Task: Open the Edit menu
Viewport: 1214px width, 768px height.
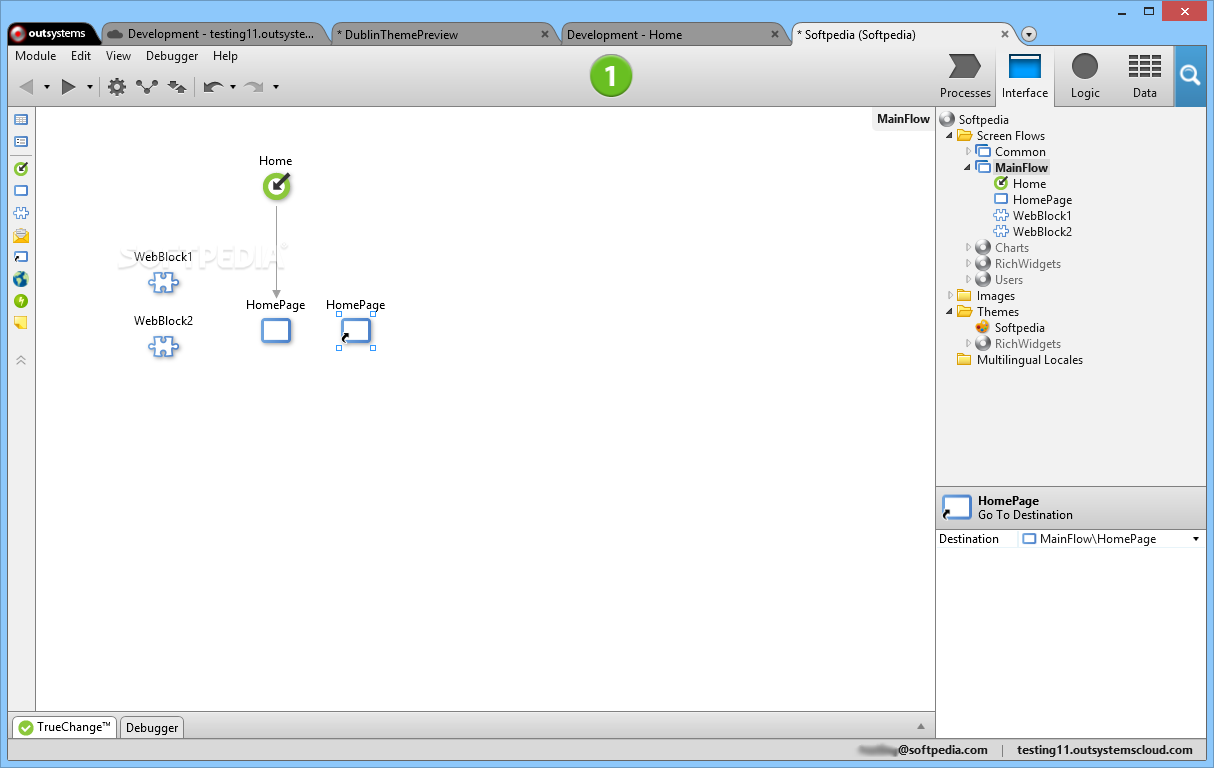Action: [81, 56]
